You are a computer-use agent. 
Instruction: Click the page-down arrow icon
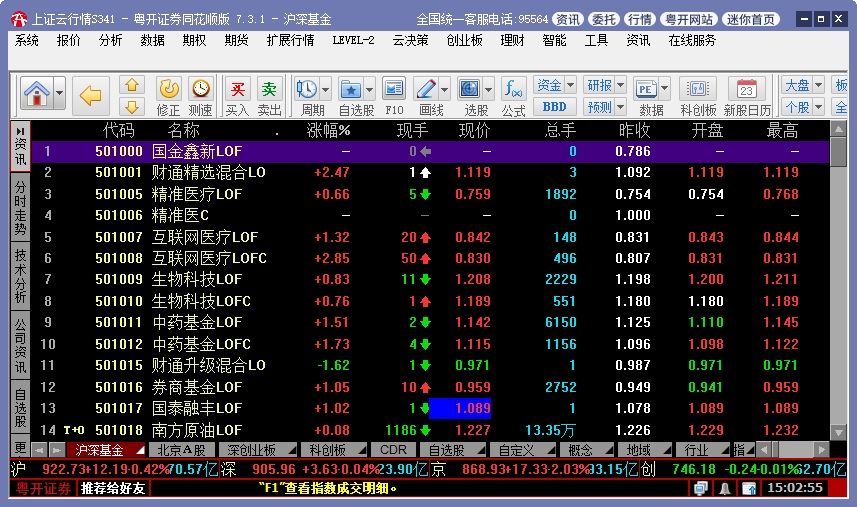pyautogui.click(x=132, y=106)
